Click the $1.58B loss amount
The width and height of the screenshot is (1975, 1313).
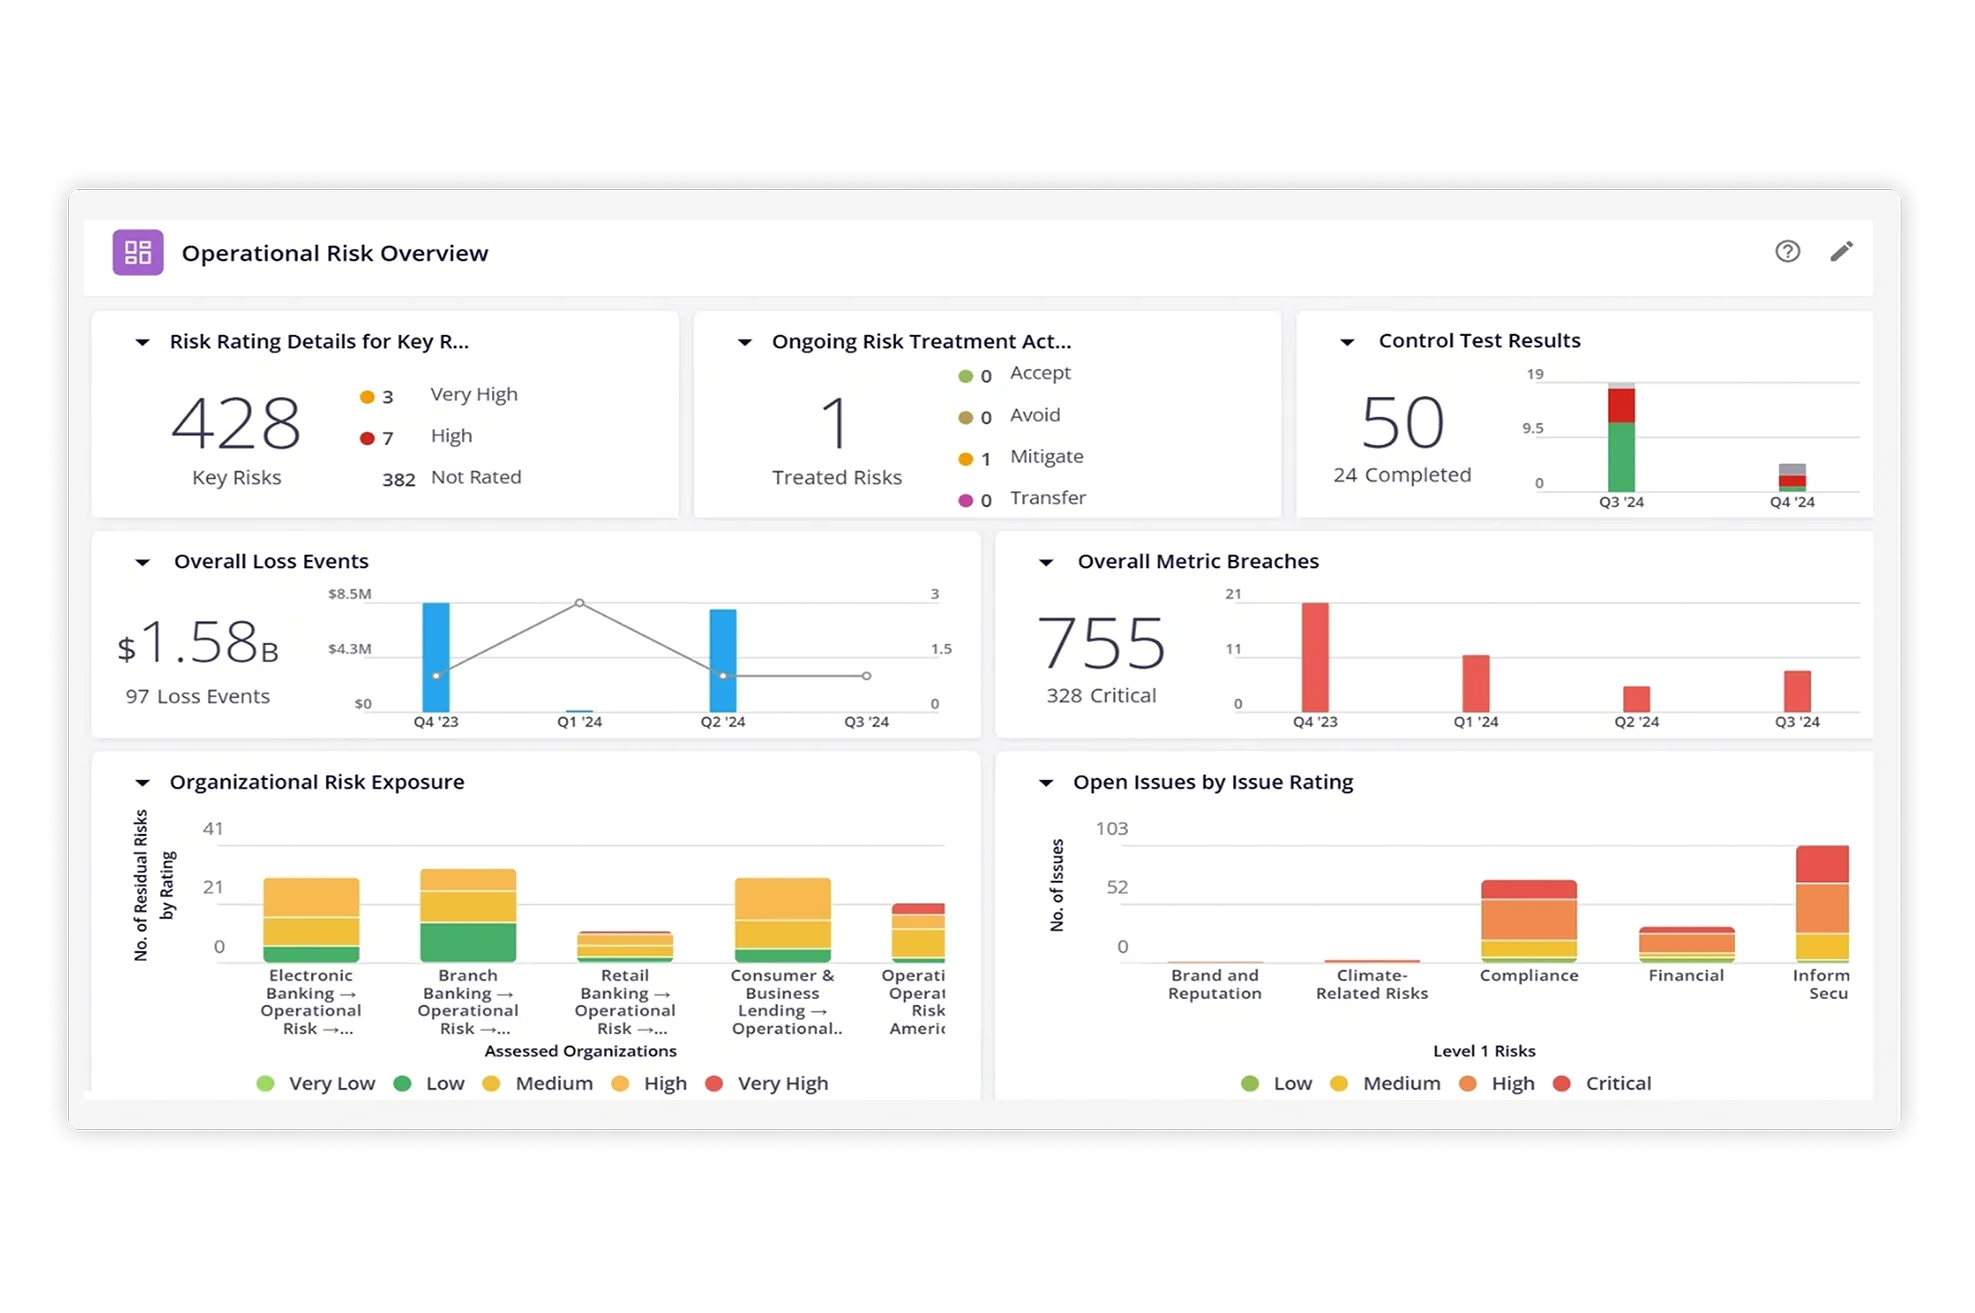click(198, 643)
